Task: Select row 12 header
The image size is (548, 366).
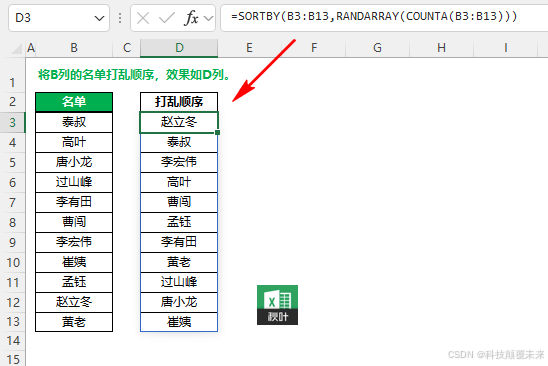Action: (13, 302)
